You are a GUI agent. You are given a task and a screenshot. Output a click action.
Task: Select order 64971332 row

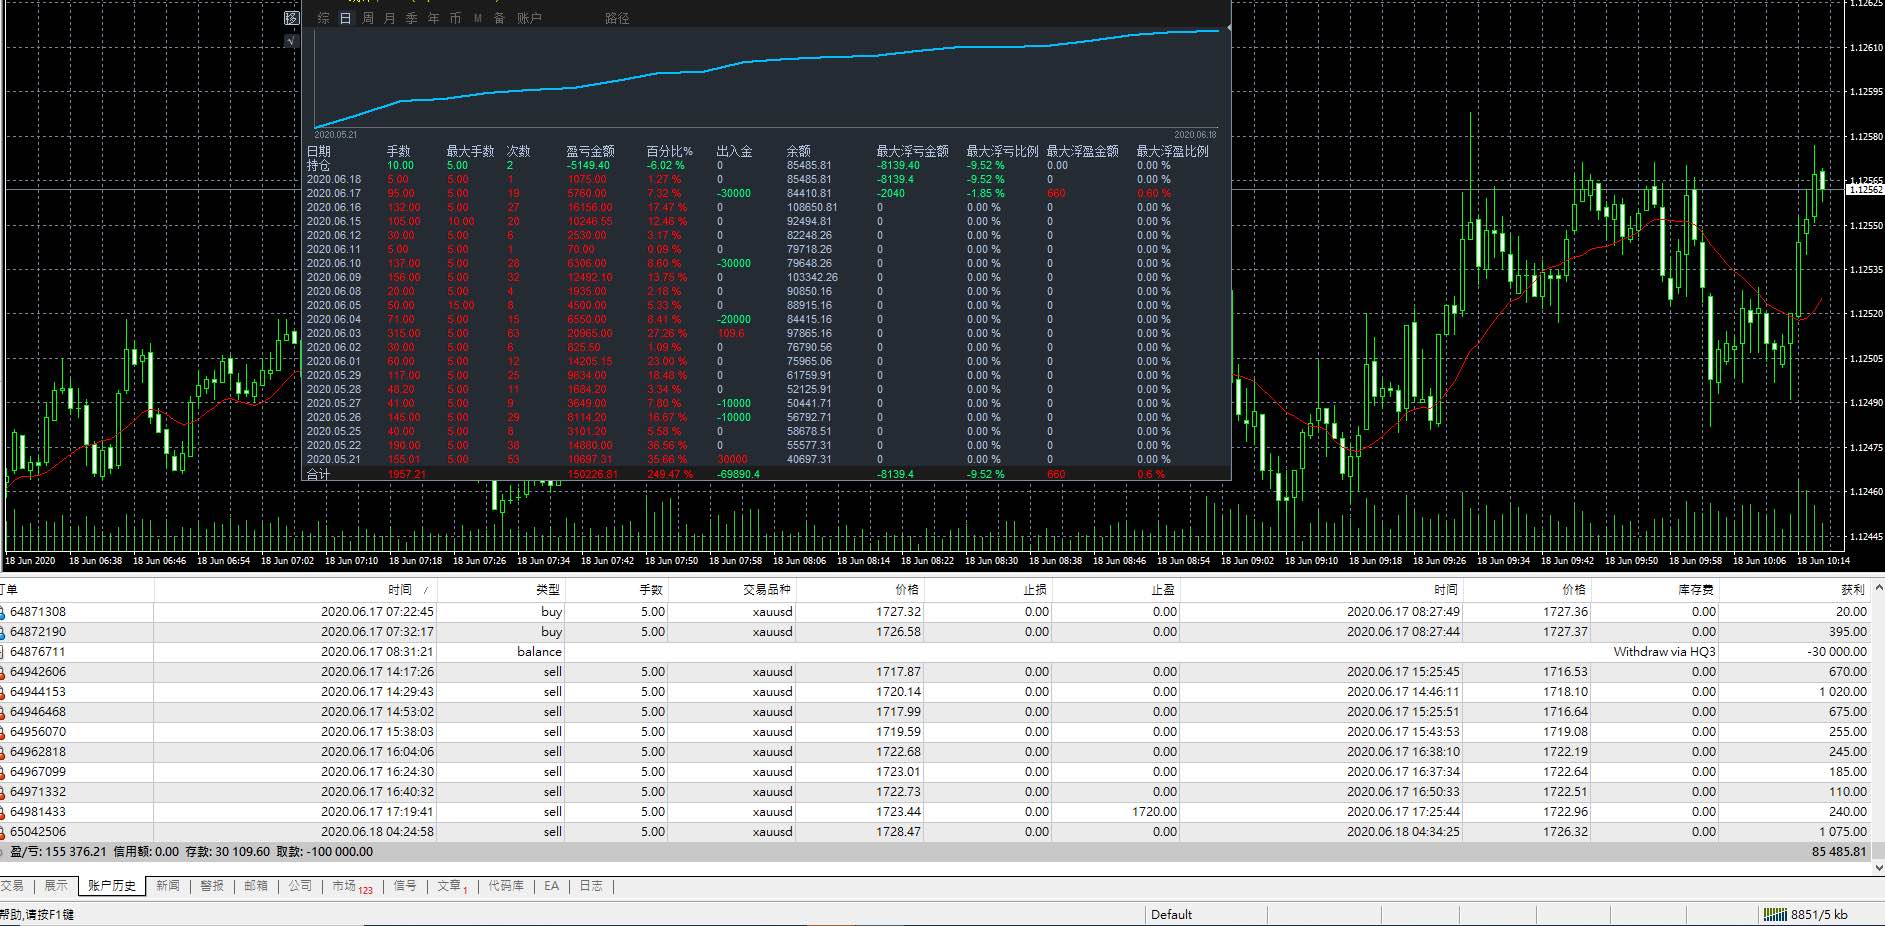tap(935, 791)
